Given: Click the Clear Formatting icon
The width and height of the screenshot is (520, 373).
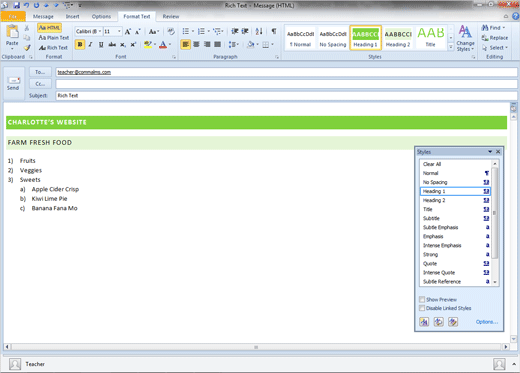Looking at the screenshot, I should coord(171,32).
